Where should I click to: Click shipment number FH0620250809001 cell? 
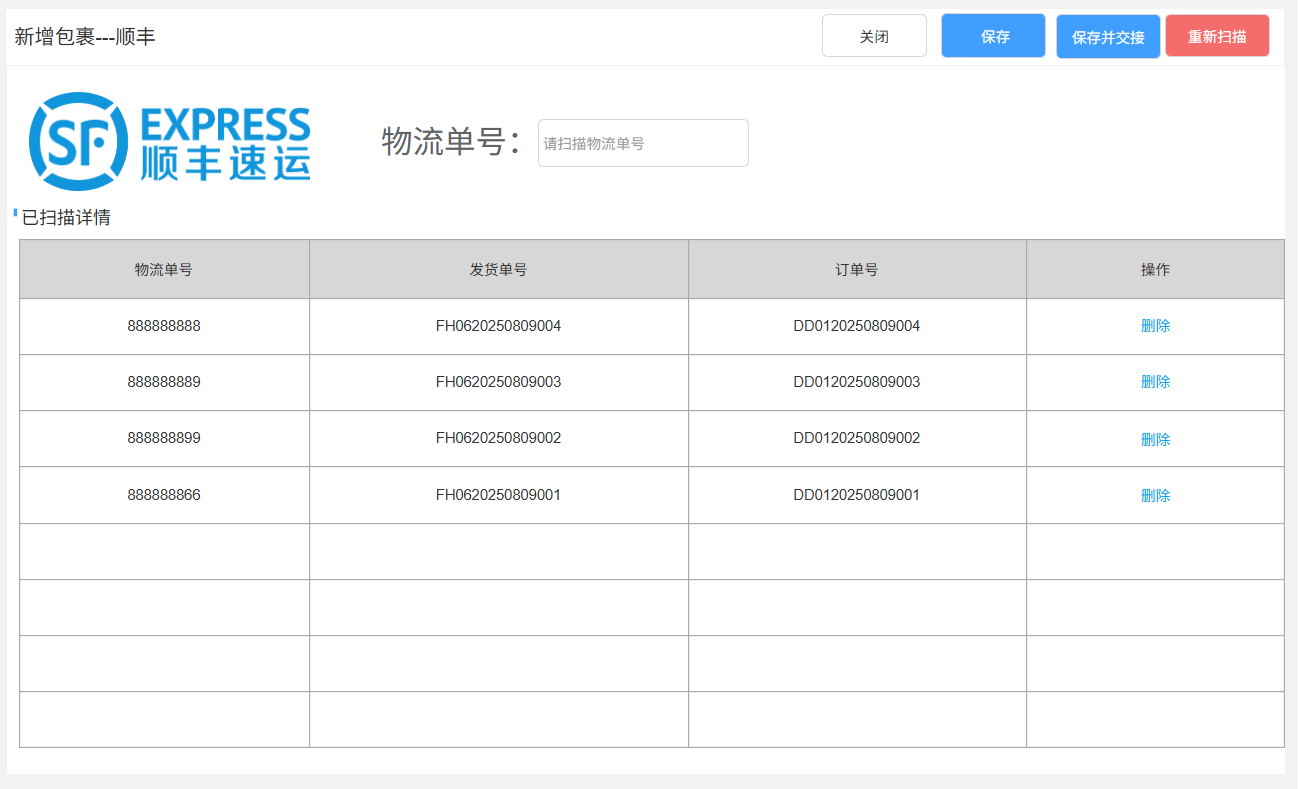click(498, 495)
